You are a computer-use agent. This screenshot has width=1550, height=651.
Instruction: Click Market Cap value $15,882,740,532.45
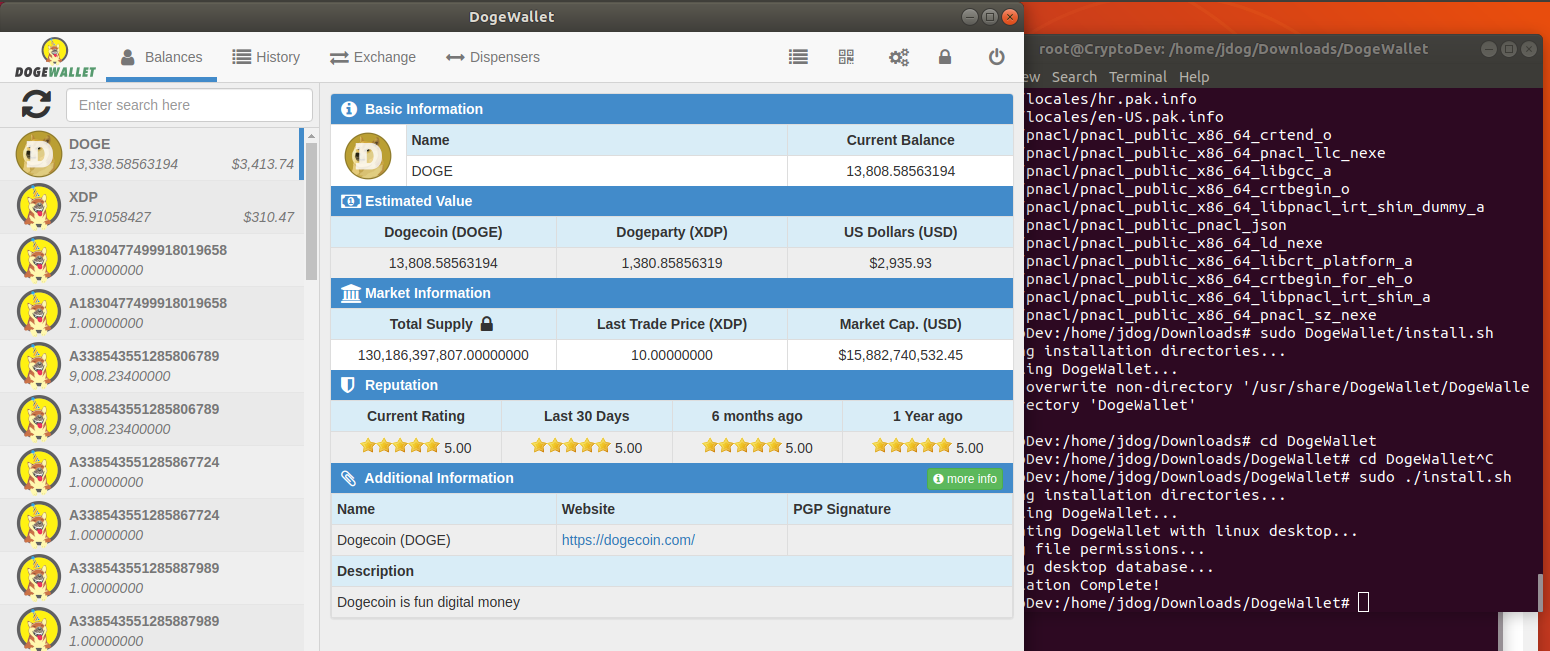[x=900, y=355]
